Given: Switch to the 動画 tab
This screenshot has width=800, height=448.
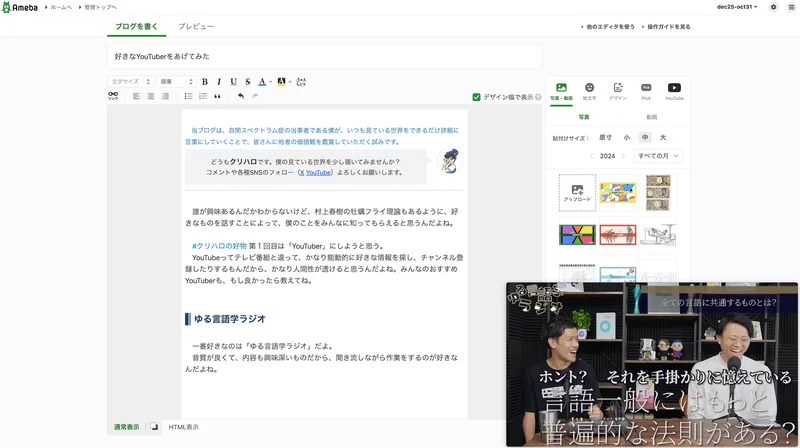Looking at the screenshot, I should (651, 117).
